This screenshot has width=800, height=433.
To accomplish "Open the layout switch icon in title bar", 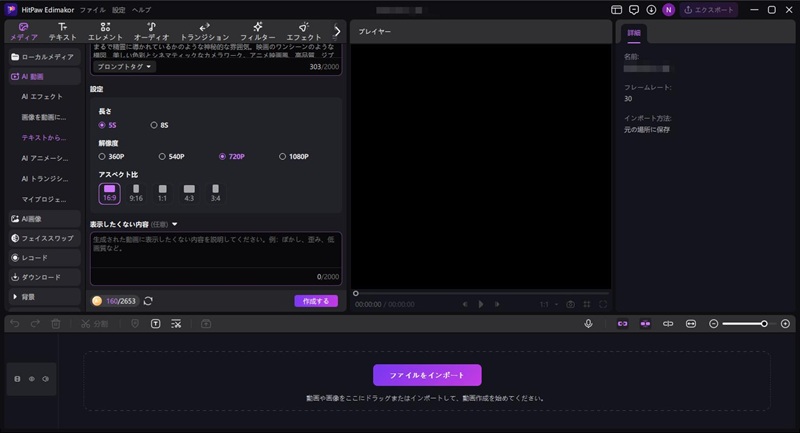I will pyautogui.click(x=616, y=10).
